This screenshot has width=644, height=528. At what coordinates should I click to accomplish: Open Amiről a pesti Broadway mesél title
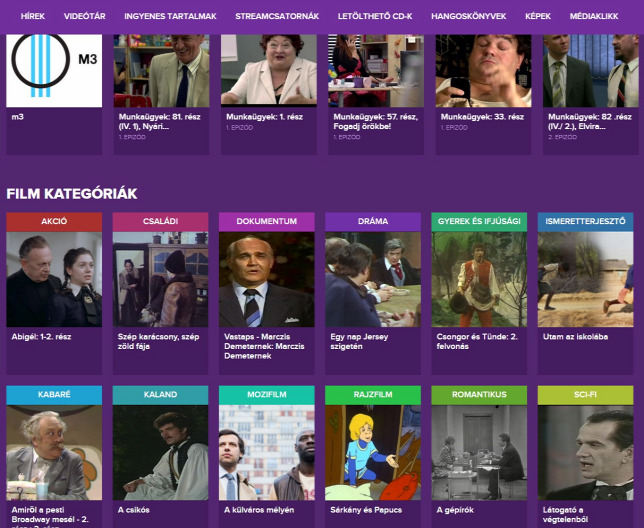(x=50, y=517)
